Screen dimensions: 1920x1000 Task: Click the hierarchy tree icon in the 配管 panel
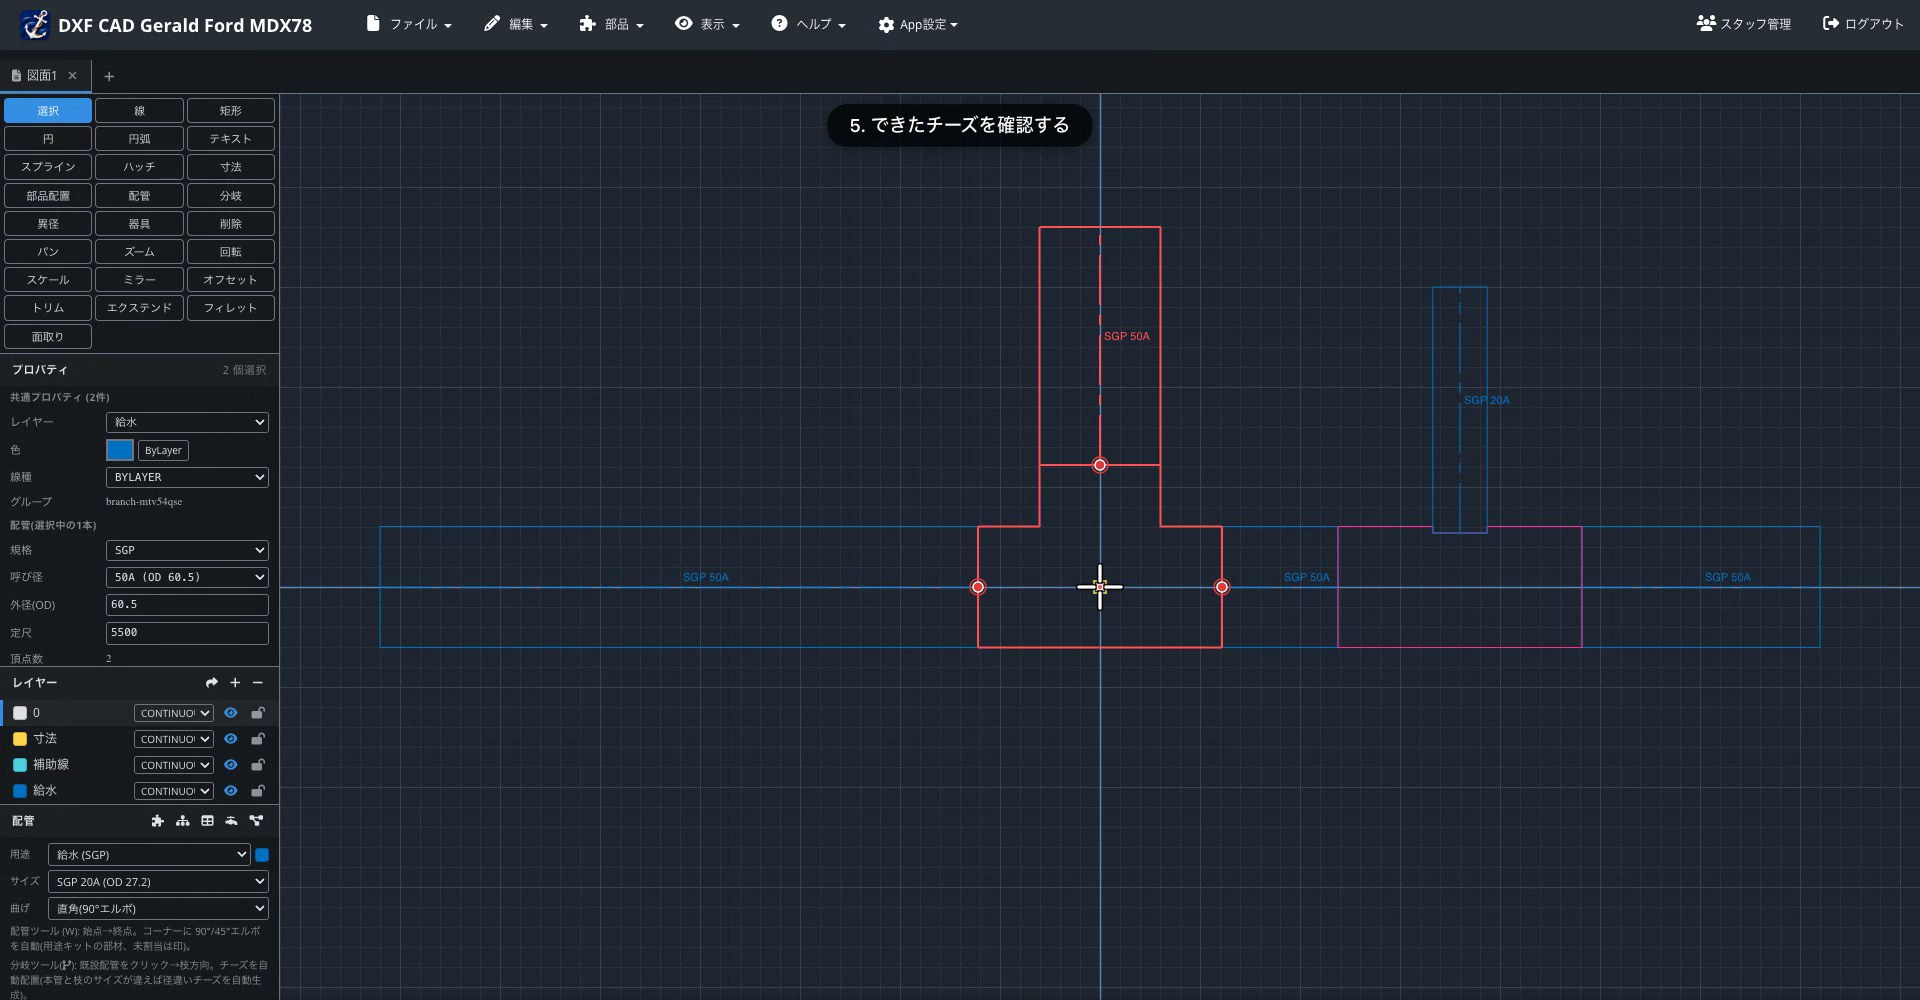pyautogui.click(x=182, y=821)
